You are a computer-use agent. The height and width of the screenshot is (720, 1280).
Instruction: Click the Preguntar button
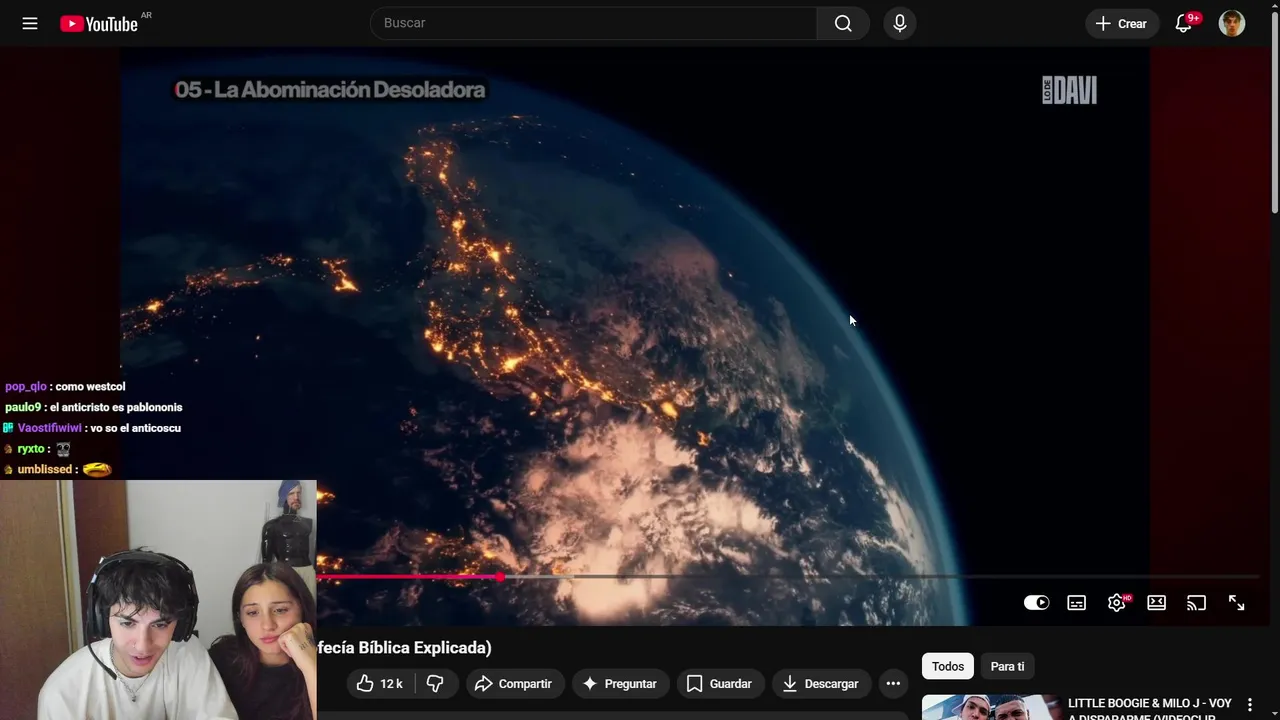[620, 684]
